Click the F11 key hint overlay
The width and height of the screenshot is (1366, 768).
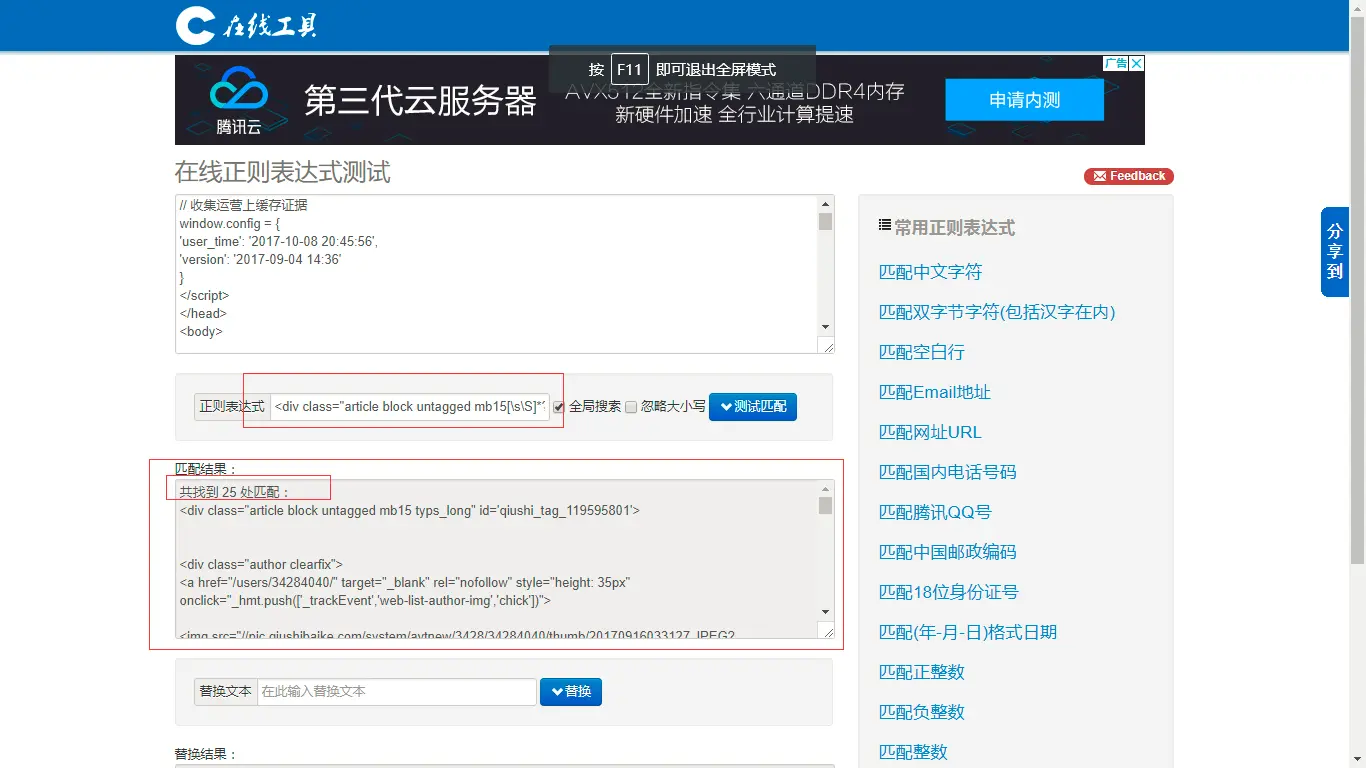(x=682, y=69)
